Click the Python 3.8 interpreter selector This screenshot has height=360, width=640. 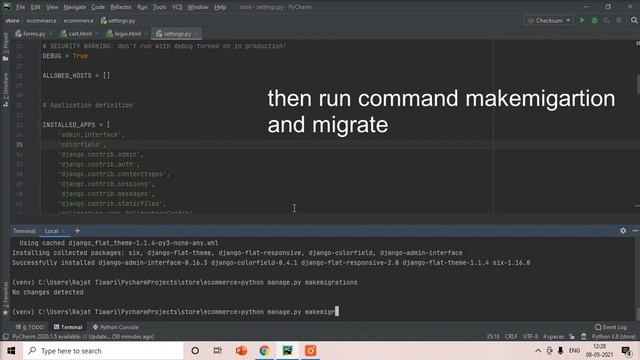614,337
